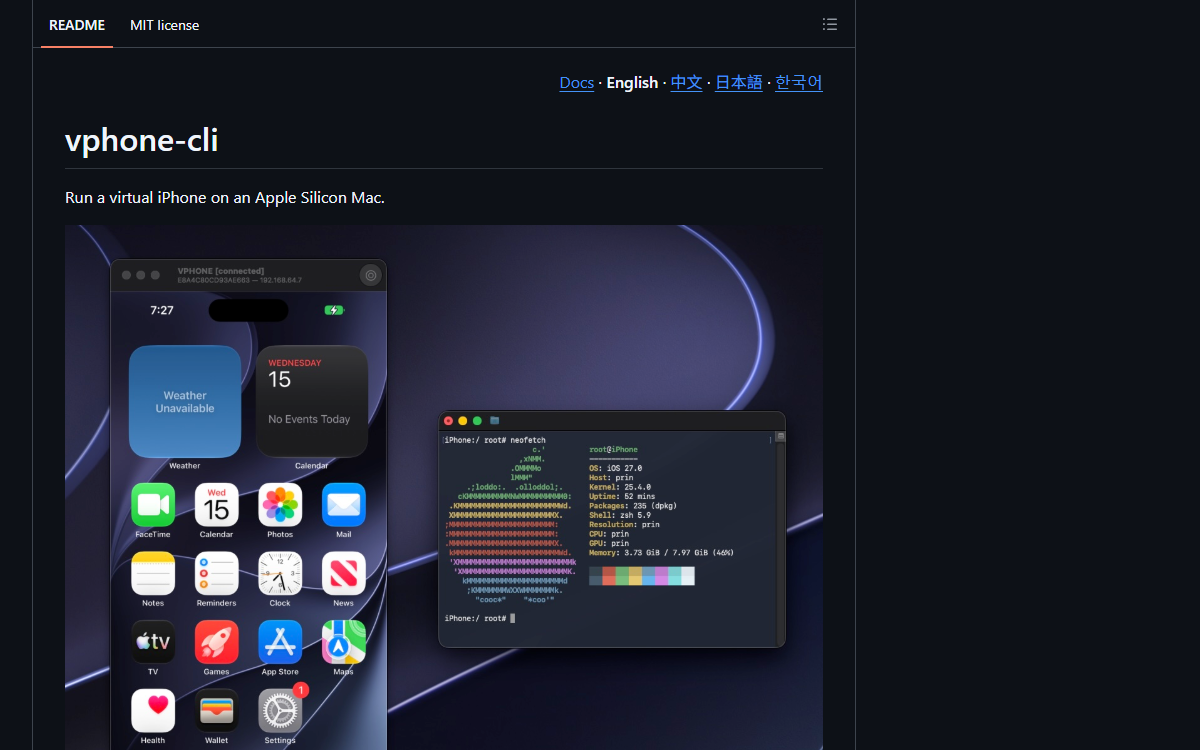1200x750 pixels.
Task: Click the bold English language label
Action: point(632,82)
